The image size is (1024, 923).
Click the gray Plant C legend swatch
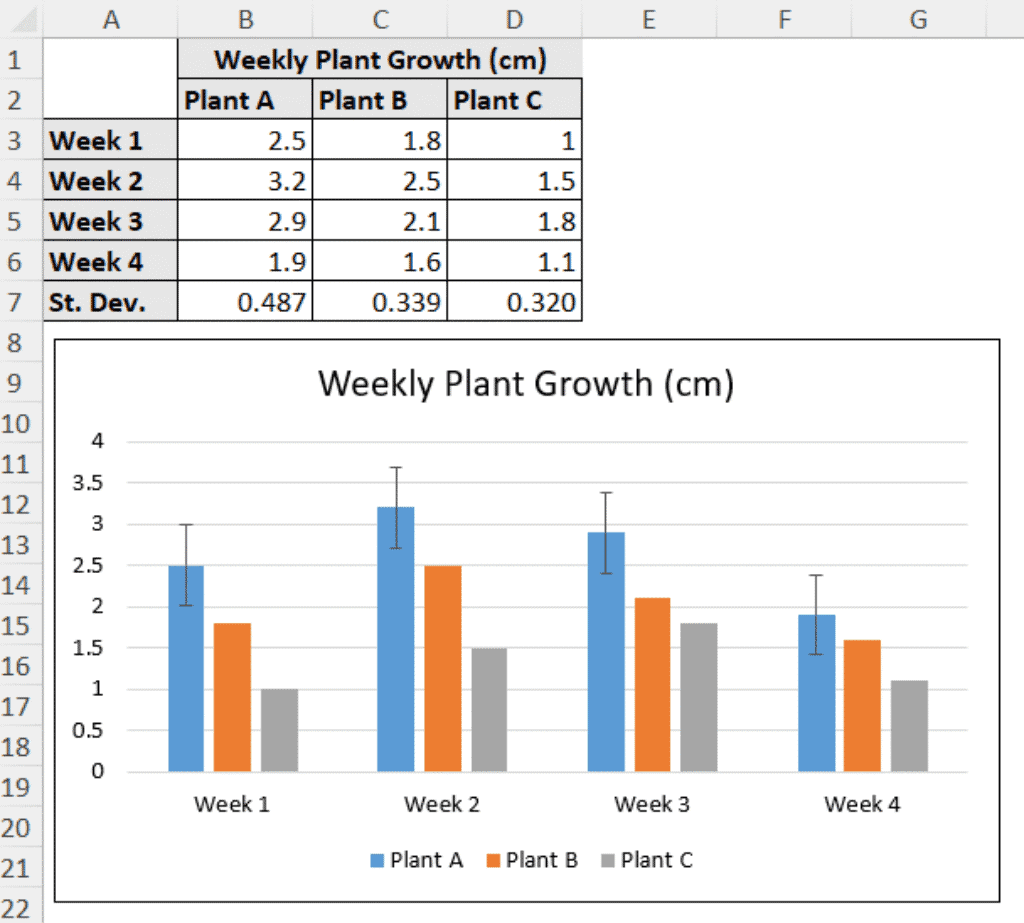tap(608, 860)
